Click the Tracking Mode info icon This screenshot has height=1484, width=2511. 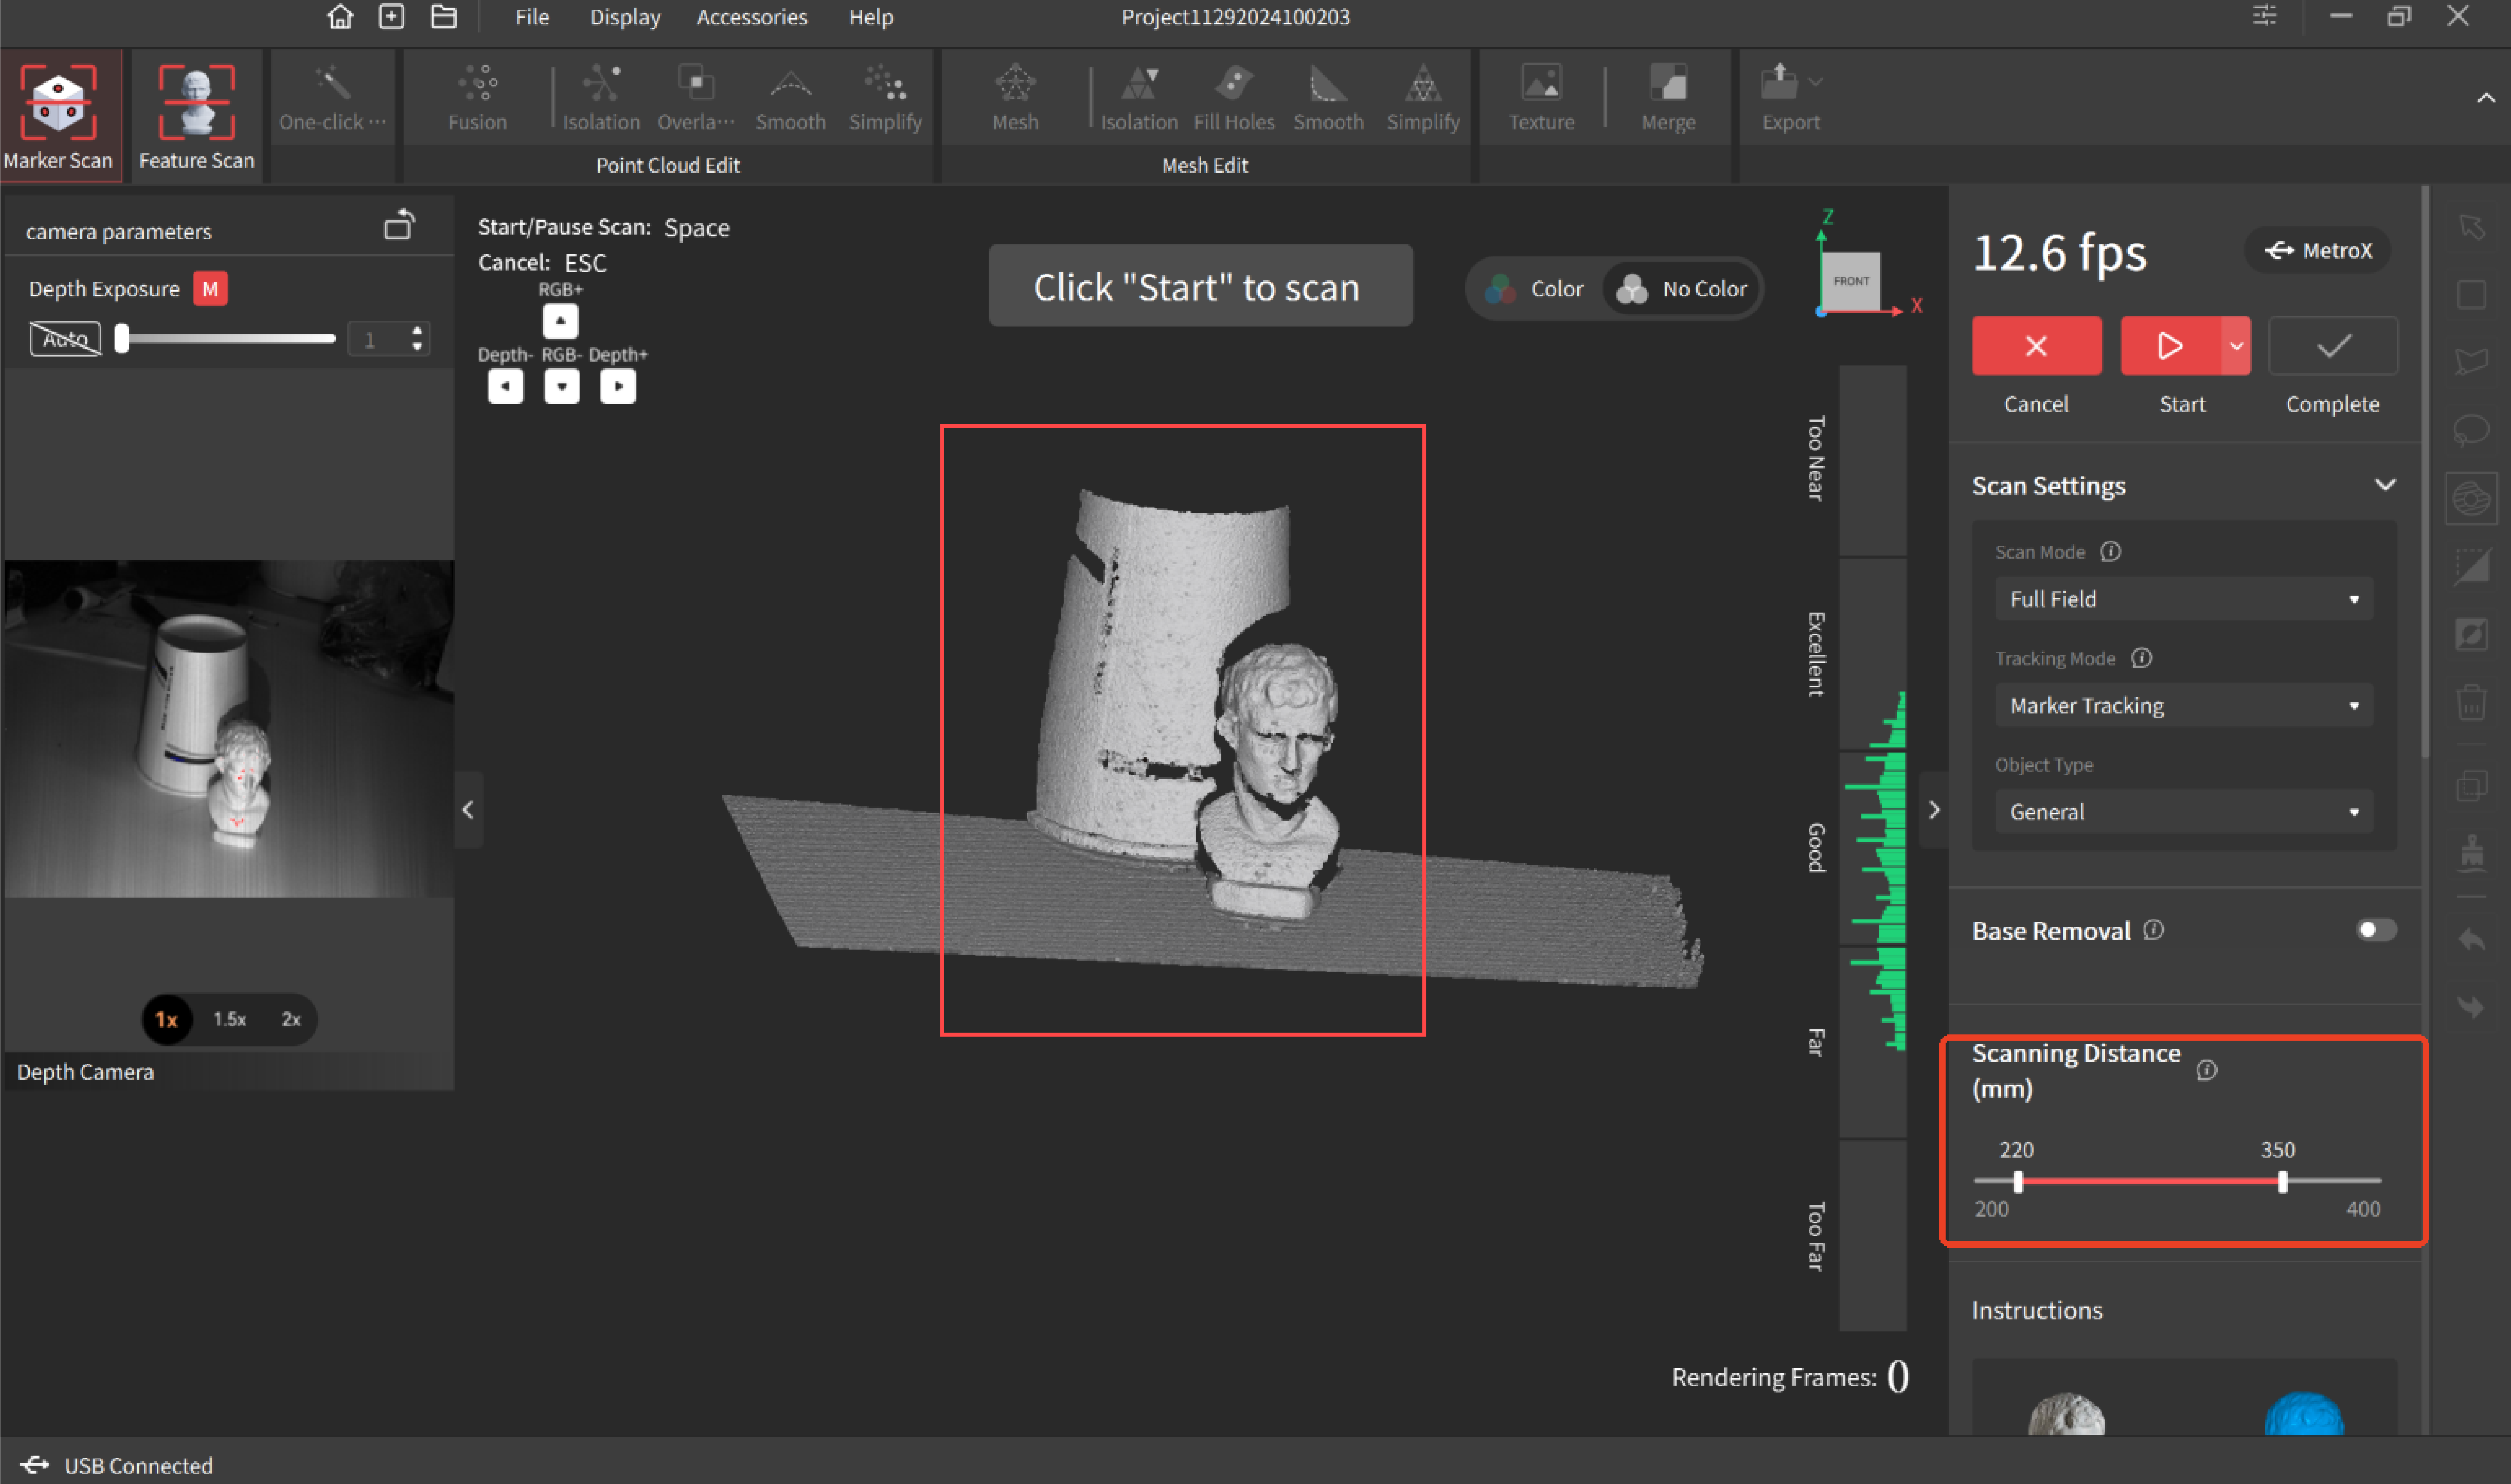(x=2141, y=658)
